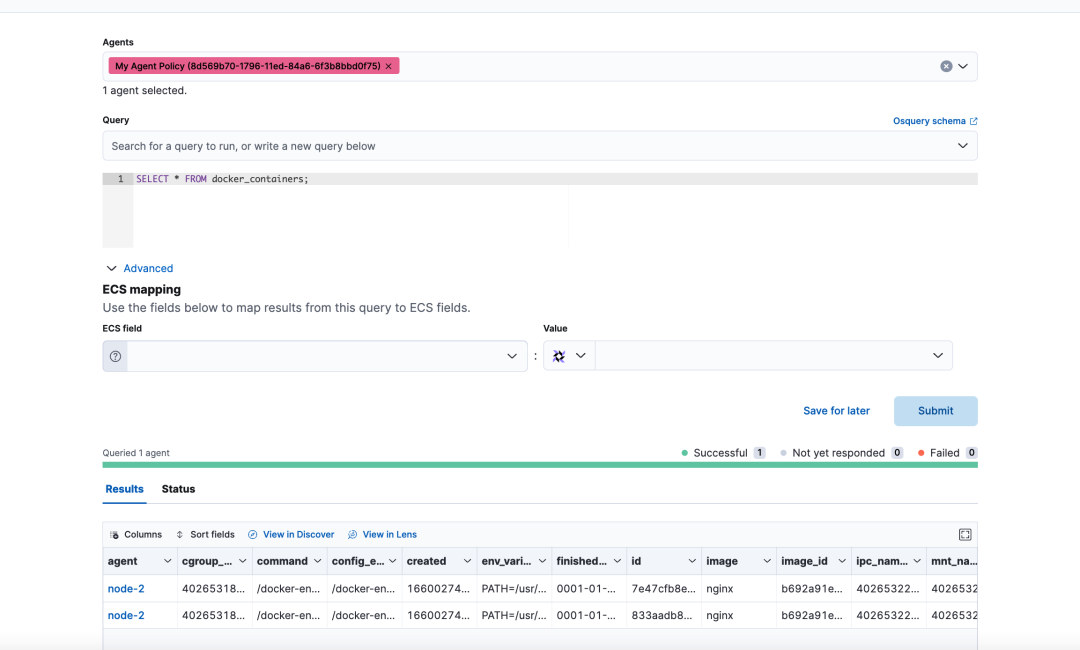Viewport: 1080px width, 650px height.
Task: Select the Results tab
Action: click(125, 489)
